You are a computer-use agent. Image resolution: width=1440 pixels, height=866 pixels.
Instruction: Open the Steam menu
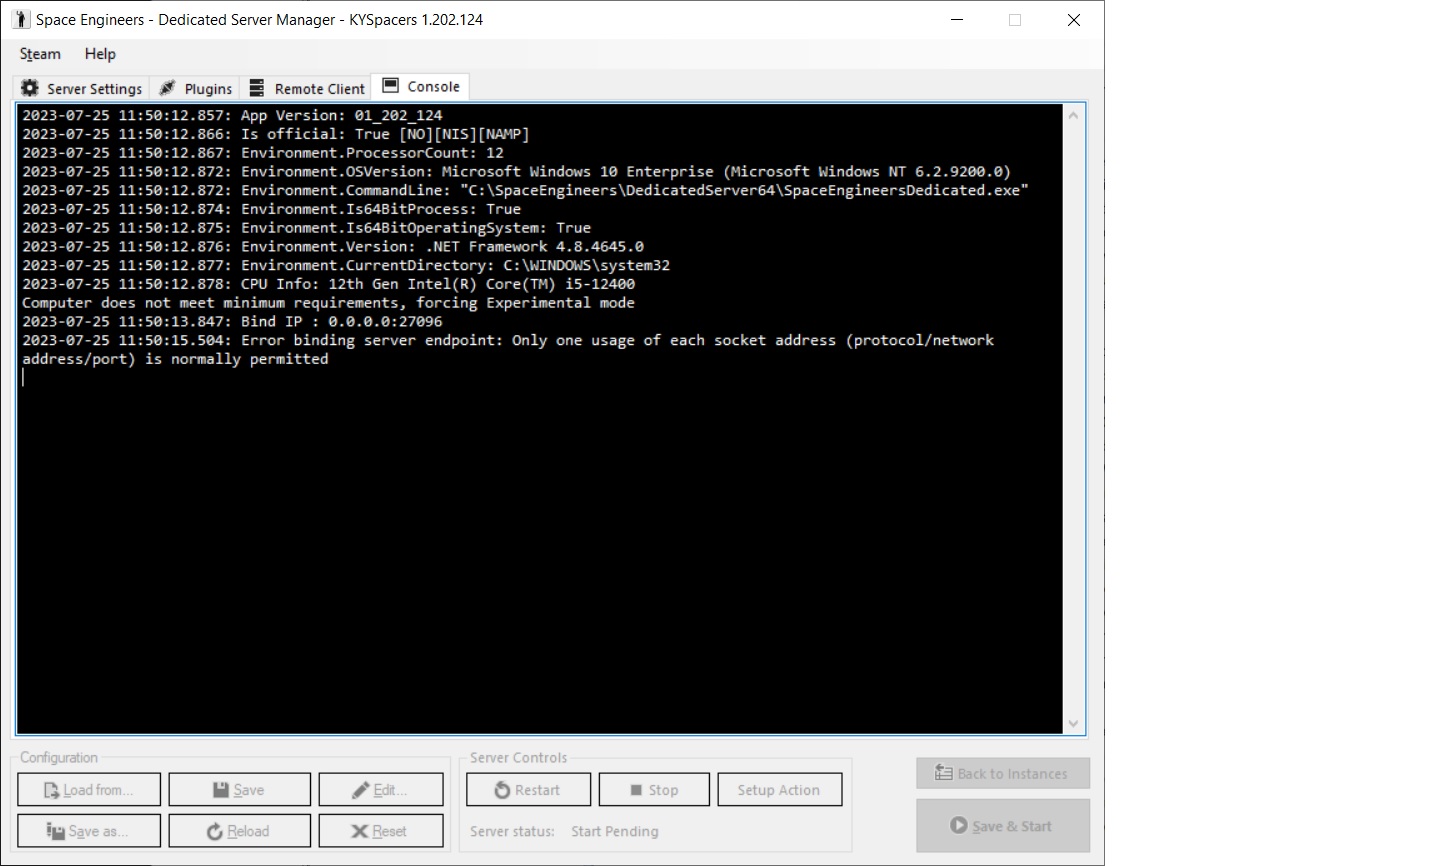pyautogui.click(x=40, y=54)
